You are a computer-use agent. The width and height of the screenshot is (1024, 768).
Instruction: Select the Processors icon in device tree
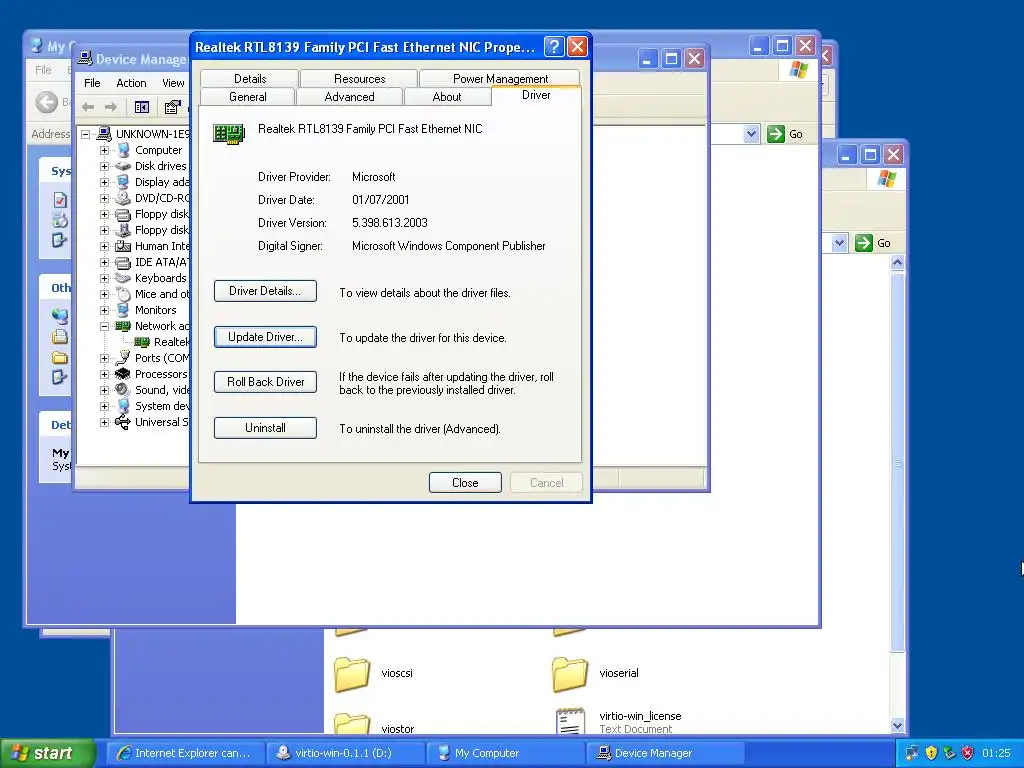click(x=123, y=374)
